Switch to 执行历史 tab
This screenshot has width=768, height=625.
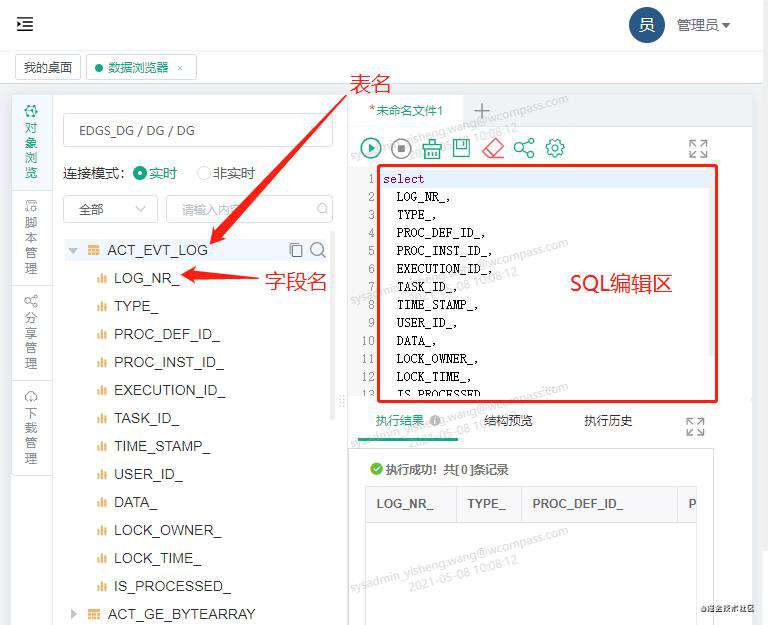coord(608,420)
